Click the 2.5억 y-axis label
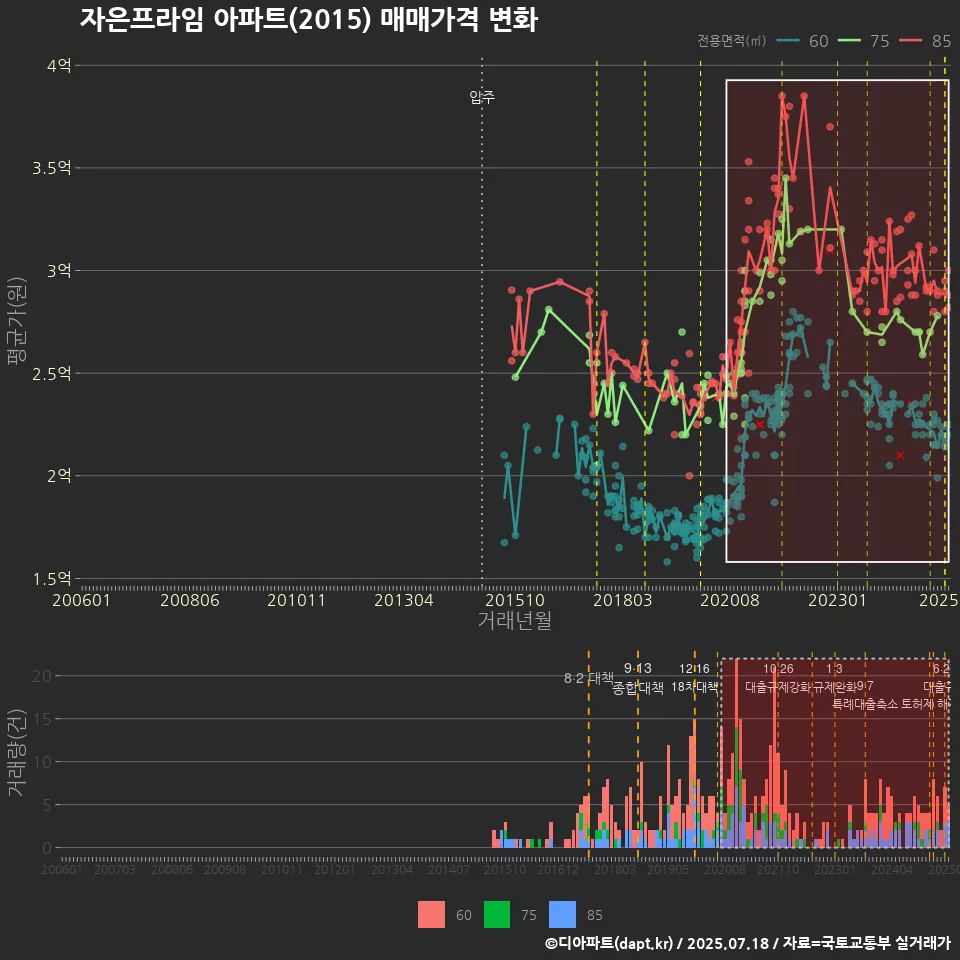Viewport: 960px width, 960px height. click(x=52, y=373)
